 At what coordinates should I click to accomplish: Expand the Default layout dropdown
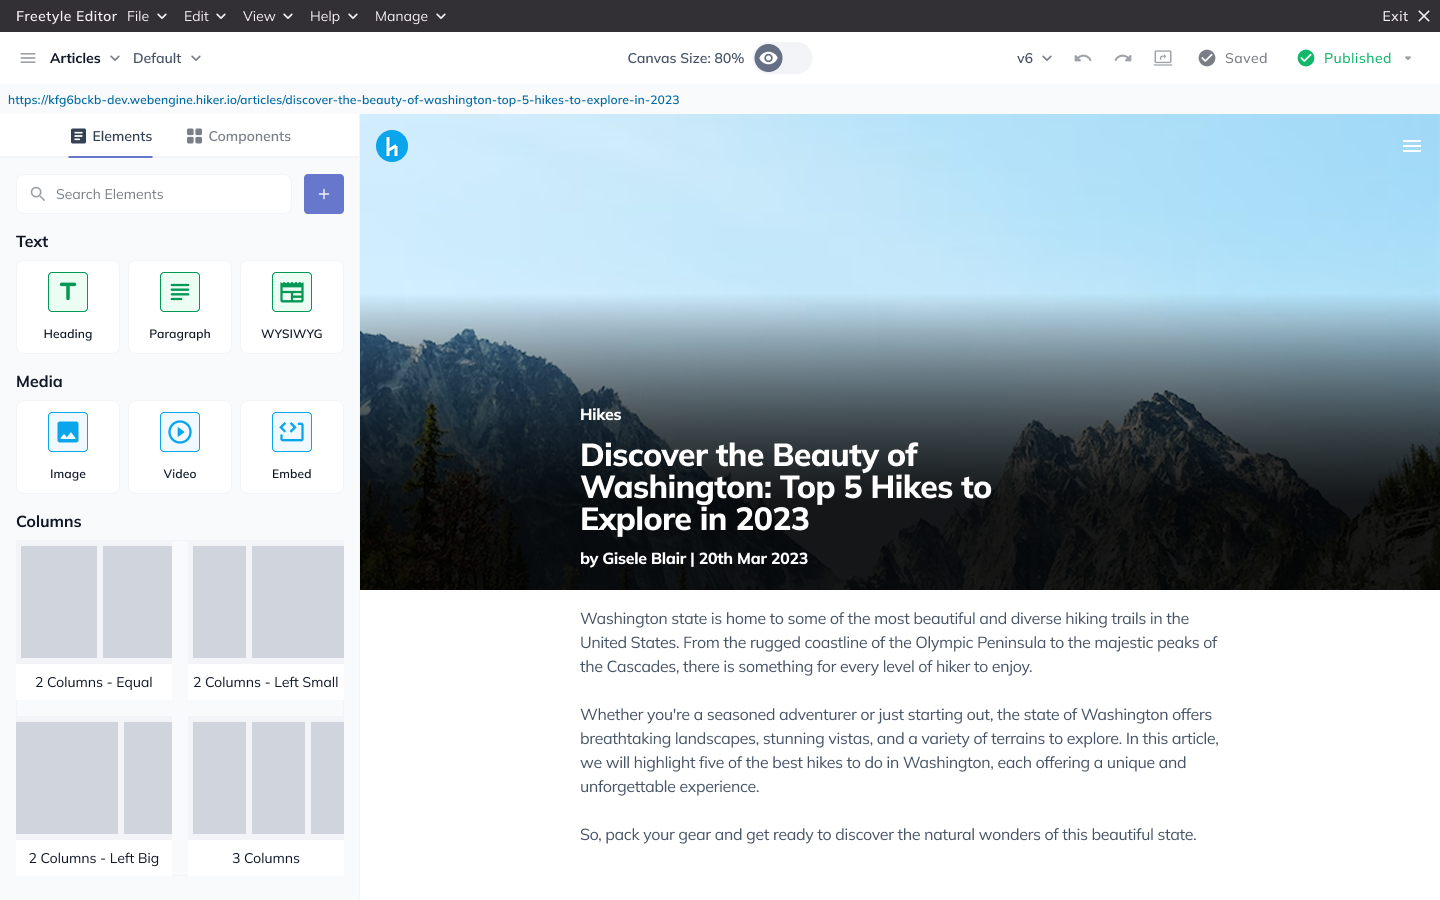[x=166, y=58]
